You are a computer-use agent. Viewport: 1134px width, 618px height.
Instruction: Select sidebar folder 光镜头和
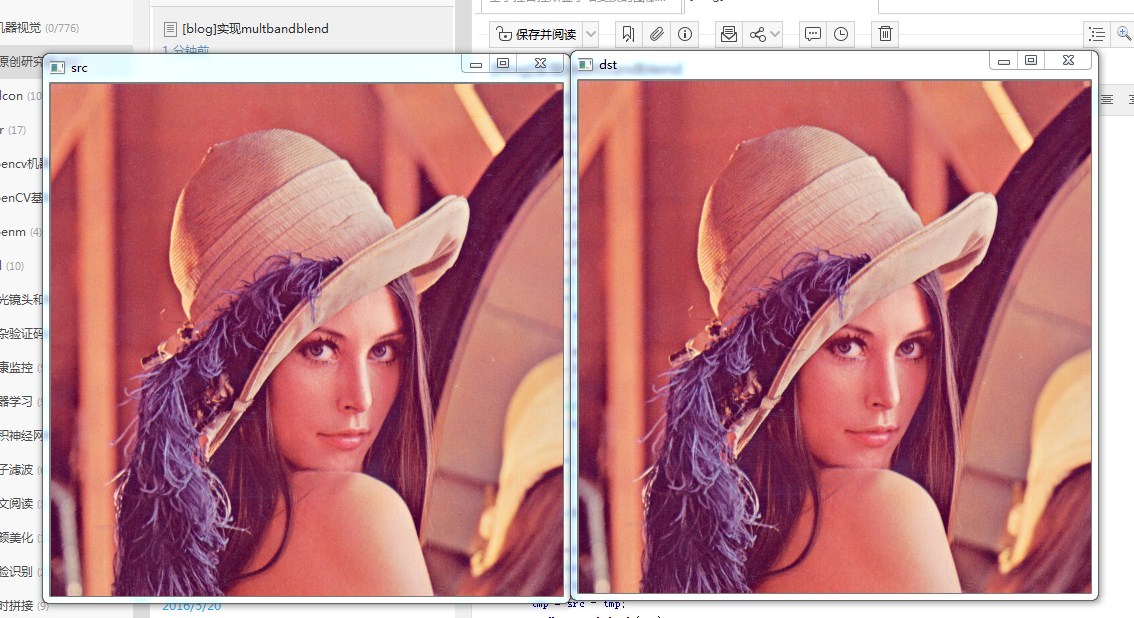coord(22,299)
